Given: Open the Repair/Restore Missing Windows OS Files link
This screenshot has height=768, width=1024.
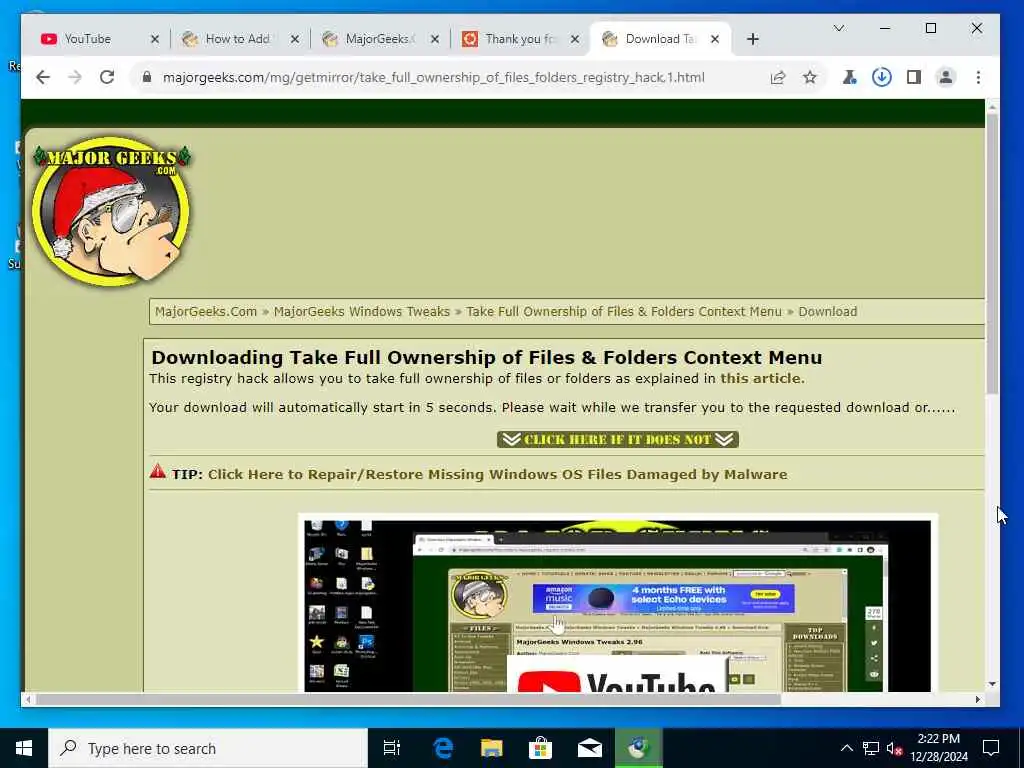Looking at the screenshot, I should [498, 474].
